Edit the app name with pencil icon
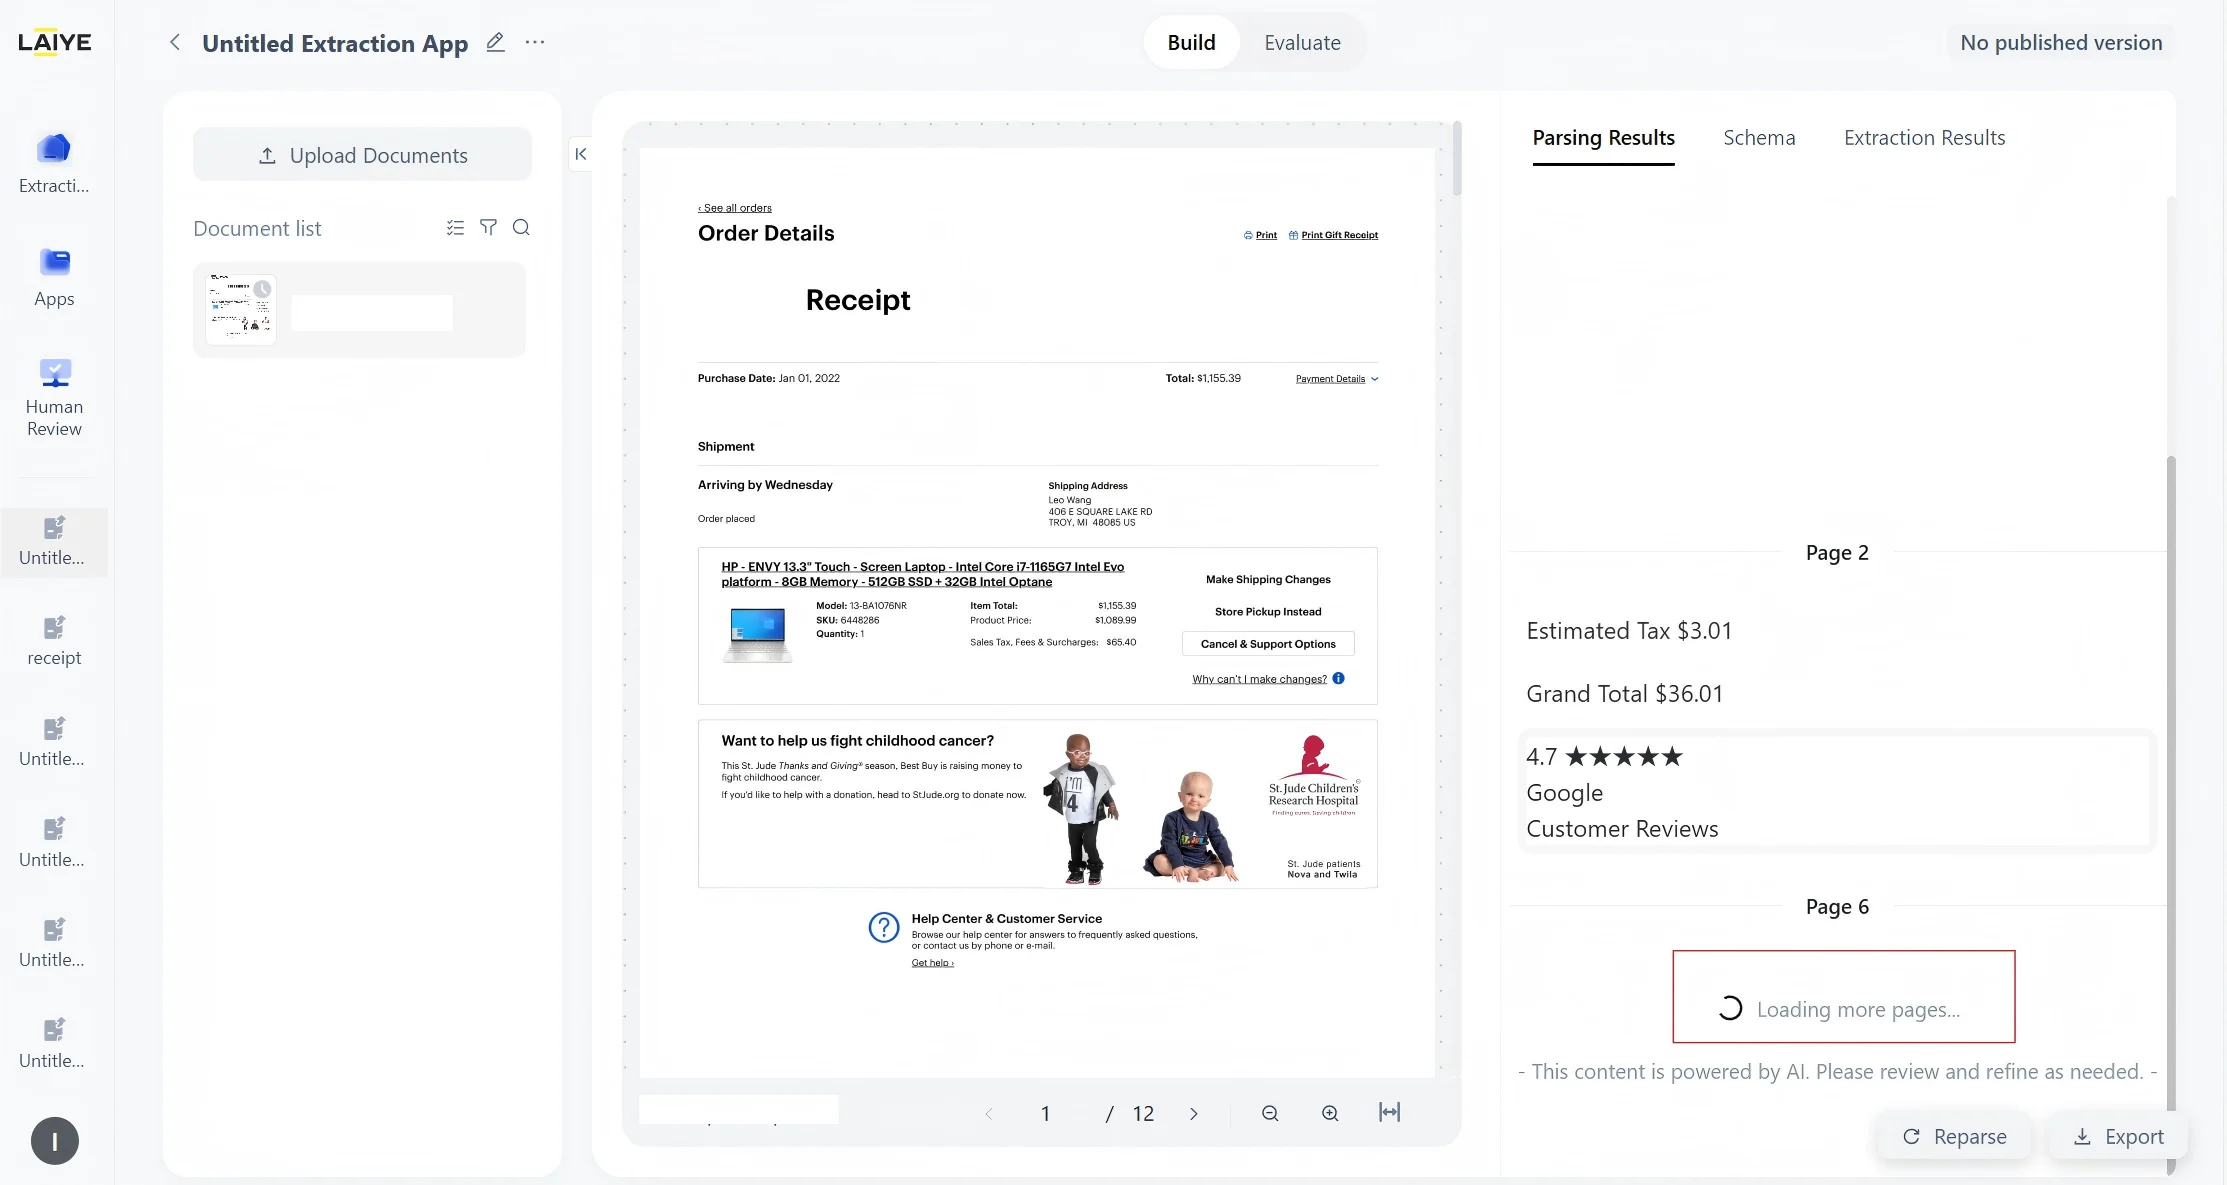Viewport: 2227px width, 1185px height. [495, 42]
